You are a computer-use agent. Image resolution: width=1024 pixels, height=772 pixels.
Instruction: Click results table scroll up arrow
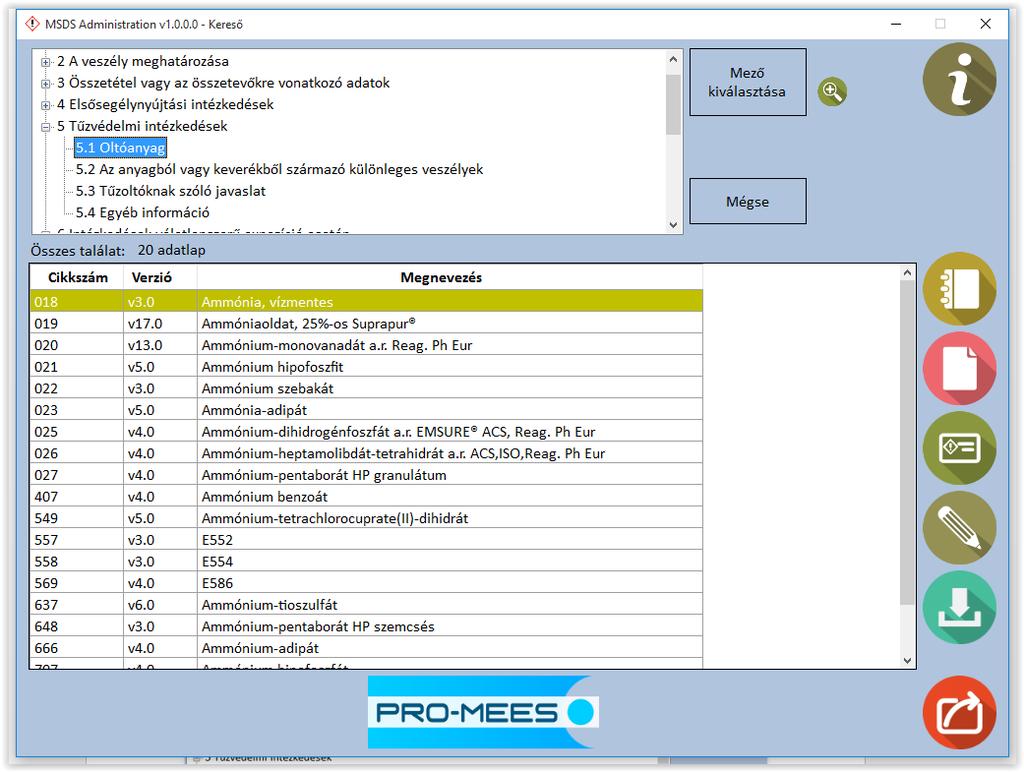(x=907, y=273)
